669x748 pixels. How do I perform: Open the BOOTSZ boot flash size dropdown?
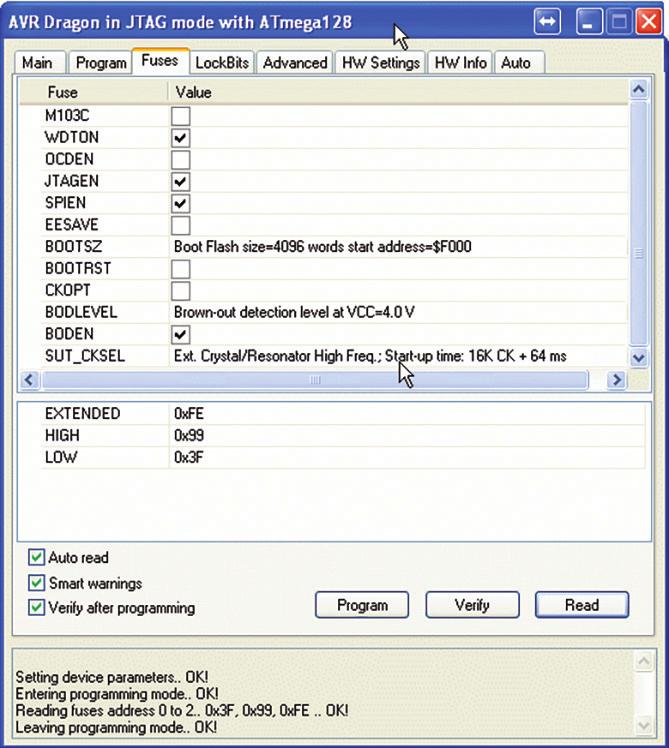[x=398, y=247]
